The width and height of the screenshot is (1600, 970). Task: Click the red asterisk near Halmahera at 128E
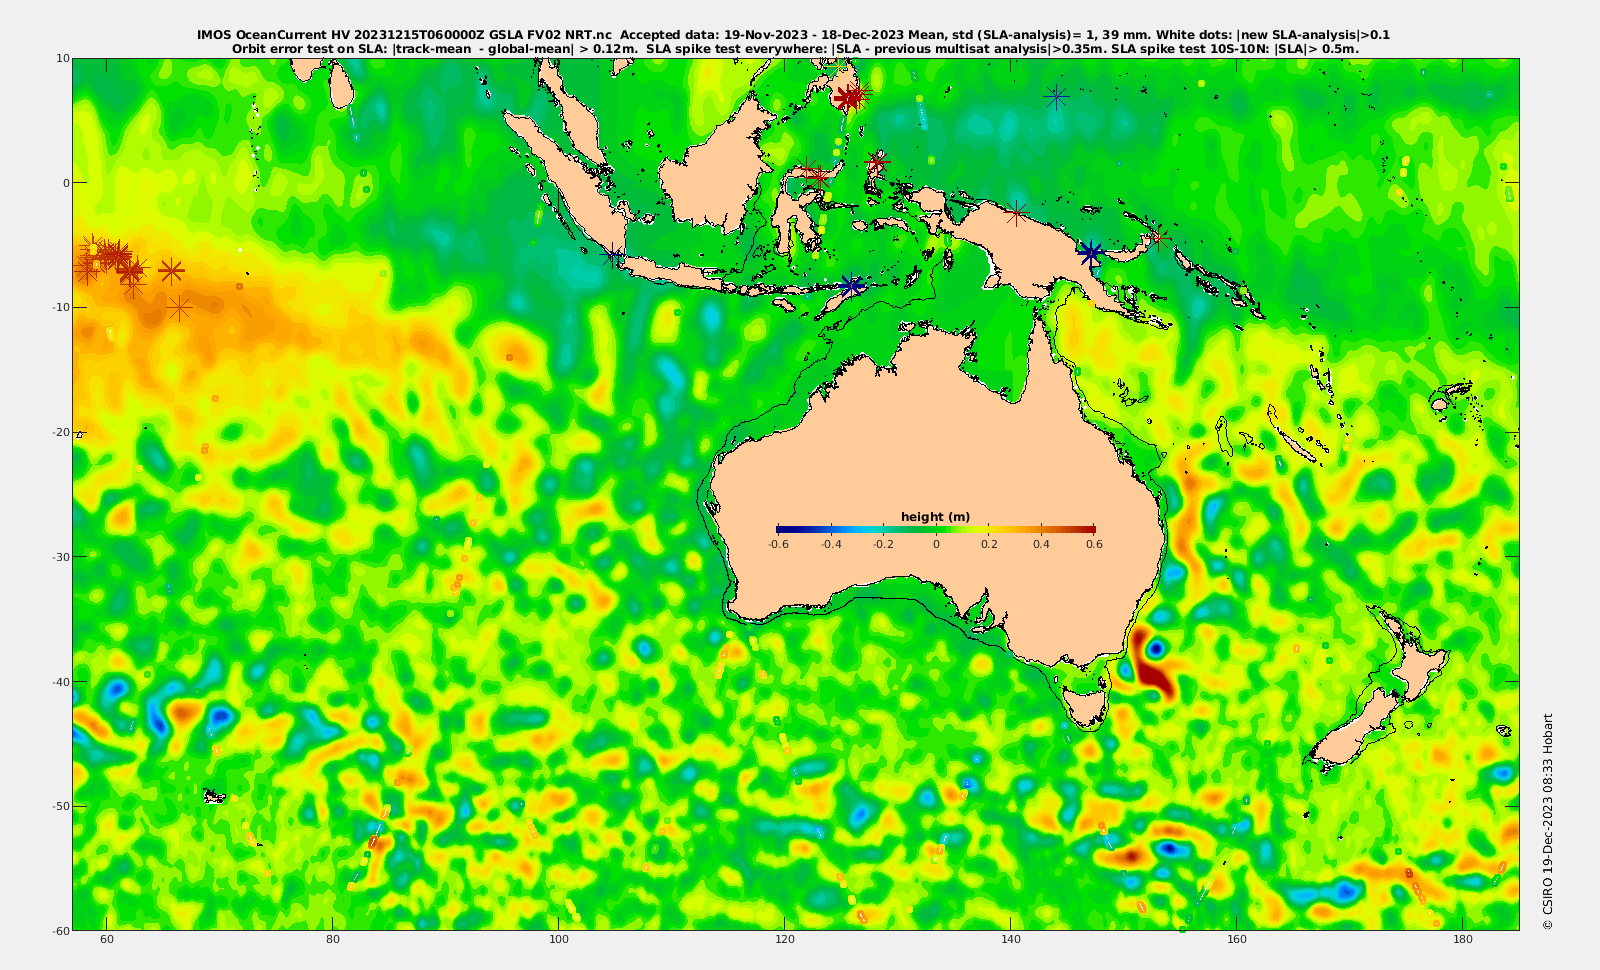(877, 162)
